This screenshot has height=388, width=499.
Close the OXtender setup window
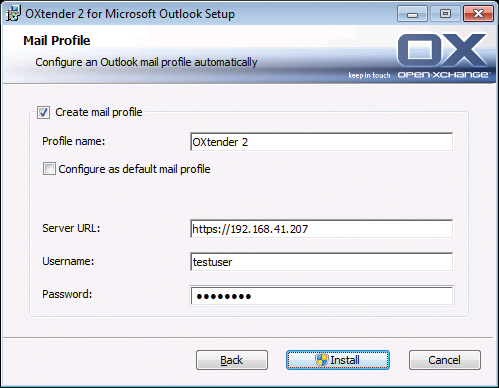478,14
